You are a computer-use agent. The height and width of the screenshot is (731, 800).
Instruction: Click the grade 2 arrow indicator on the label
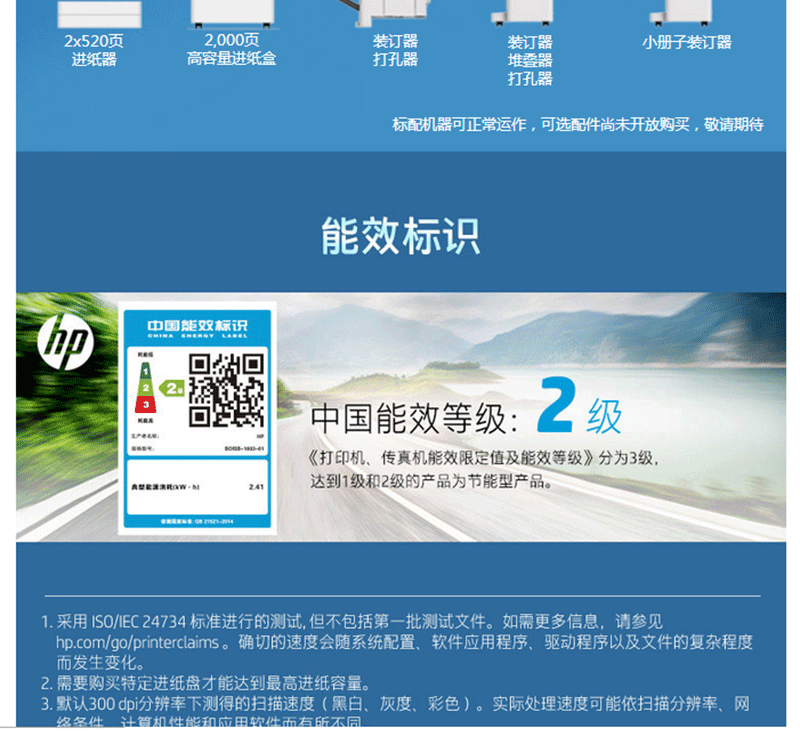tap(174, 387)
